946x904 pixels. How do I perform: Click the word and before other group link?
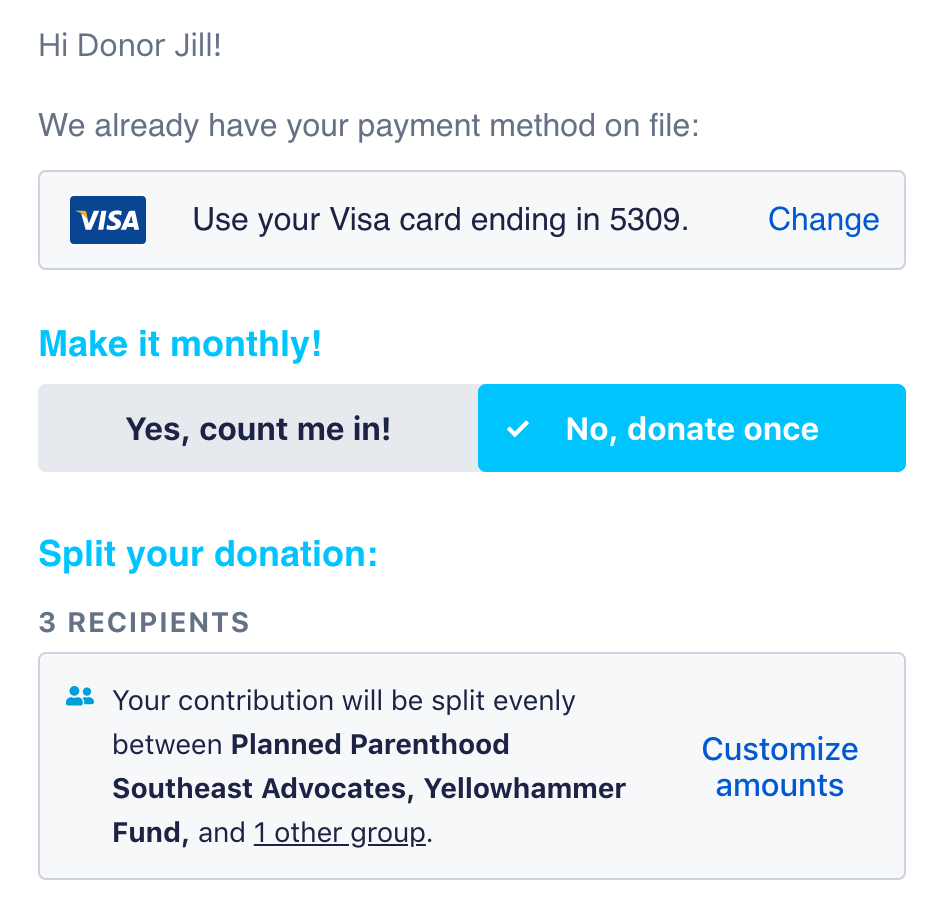pos(221,833)
